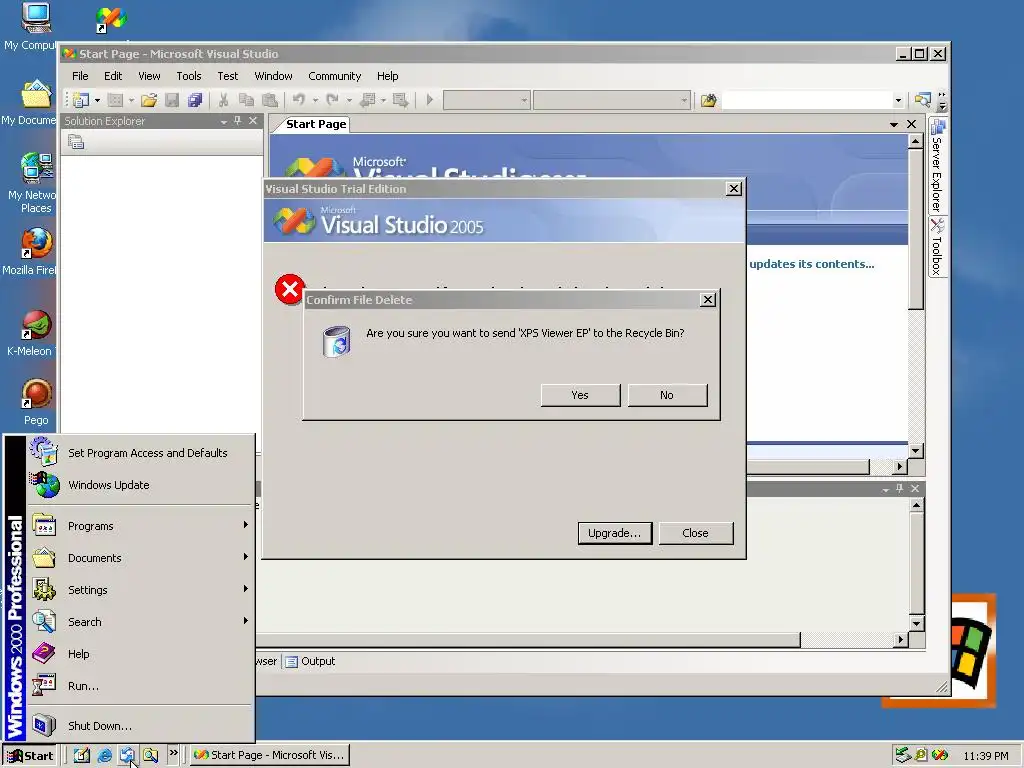Click the Start Page horizontal scrollbar thumb
The height and width of the screenshot is (768, 1024).
[x=808, y=466]
